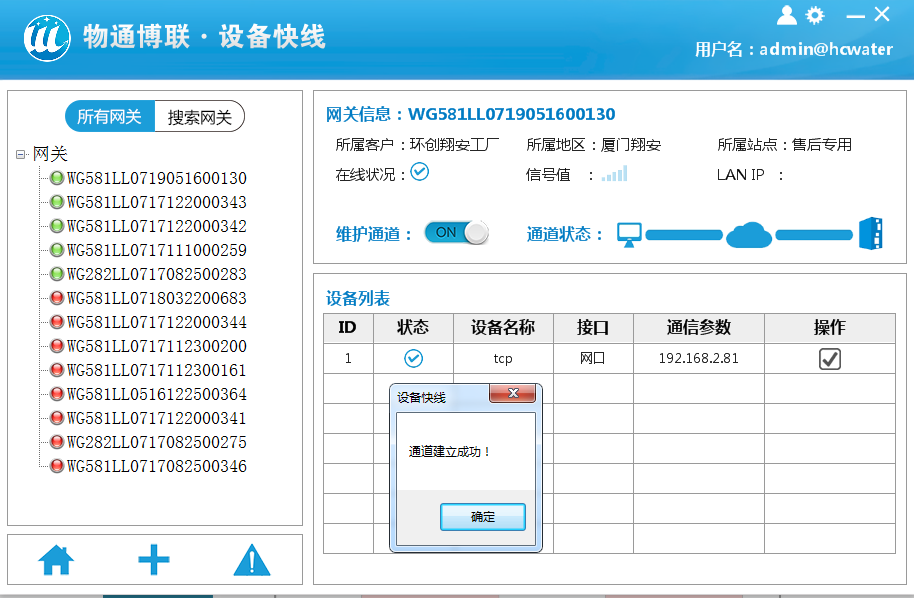This screenshot has height=598, width=914.
Task: Open the settings gear icon
Action: point(815,15)
